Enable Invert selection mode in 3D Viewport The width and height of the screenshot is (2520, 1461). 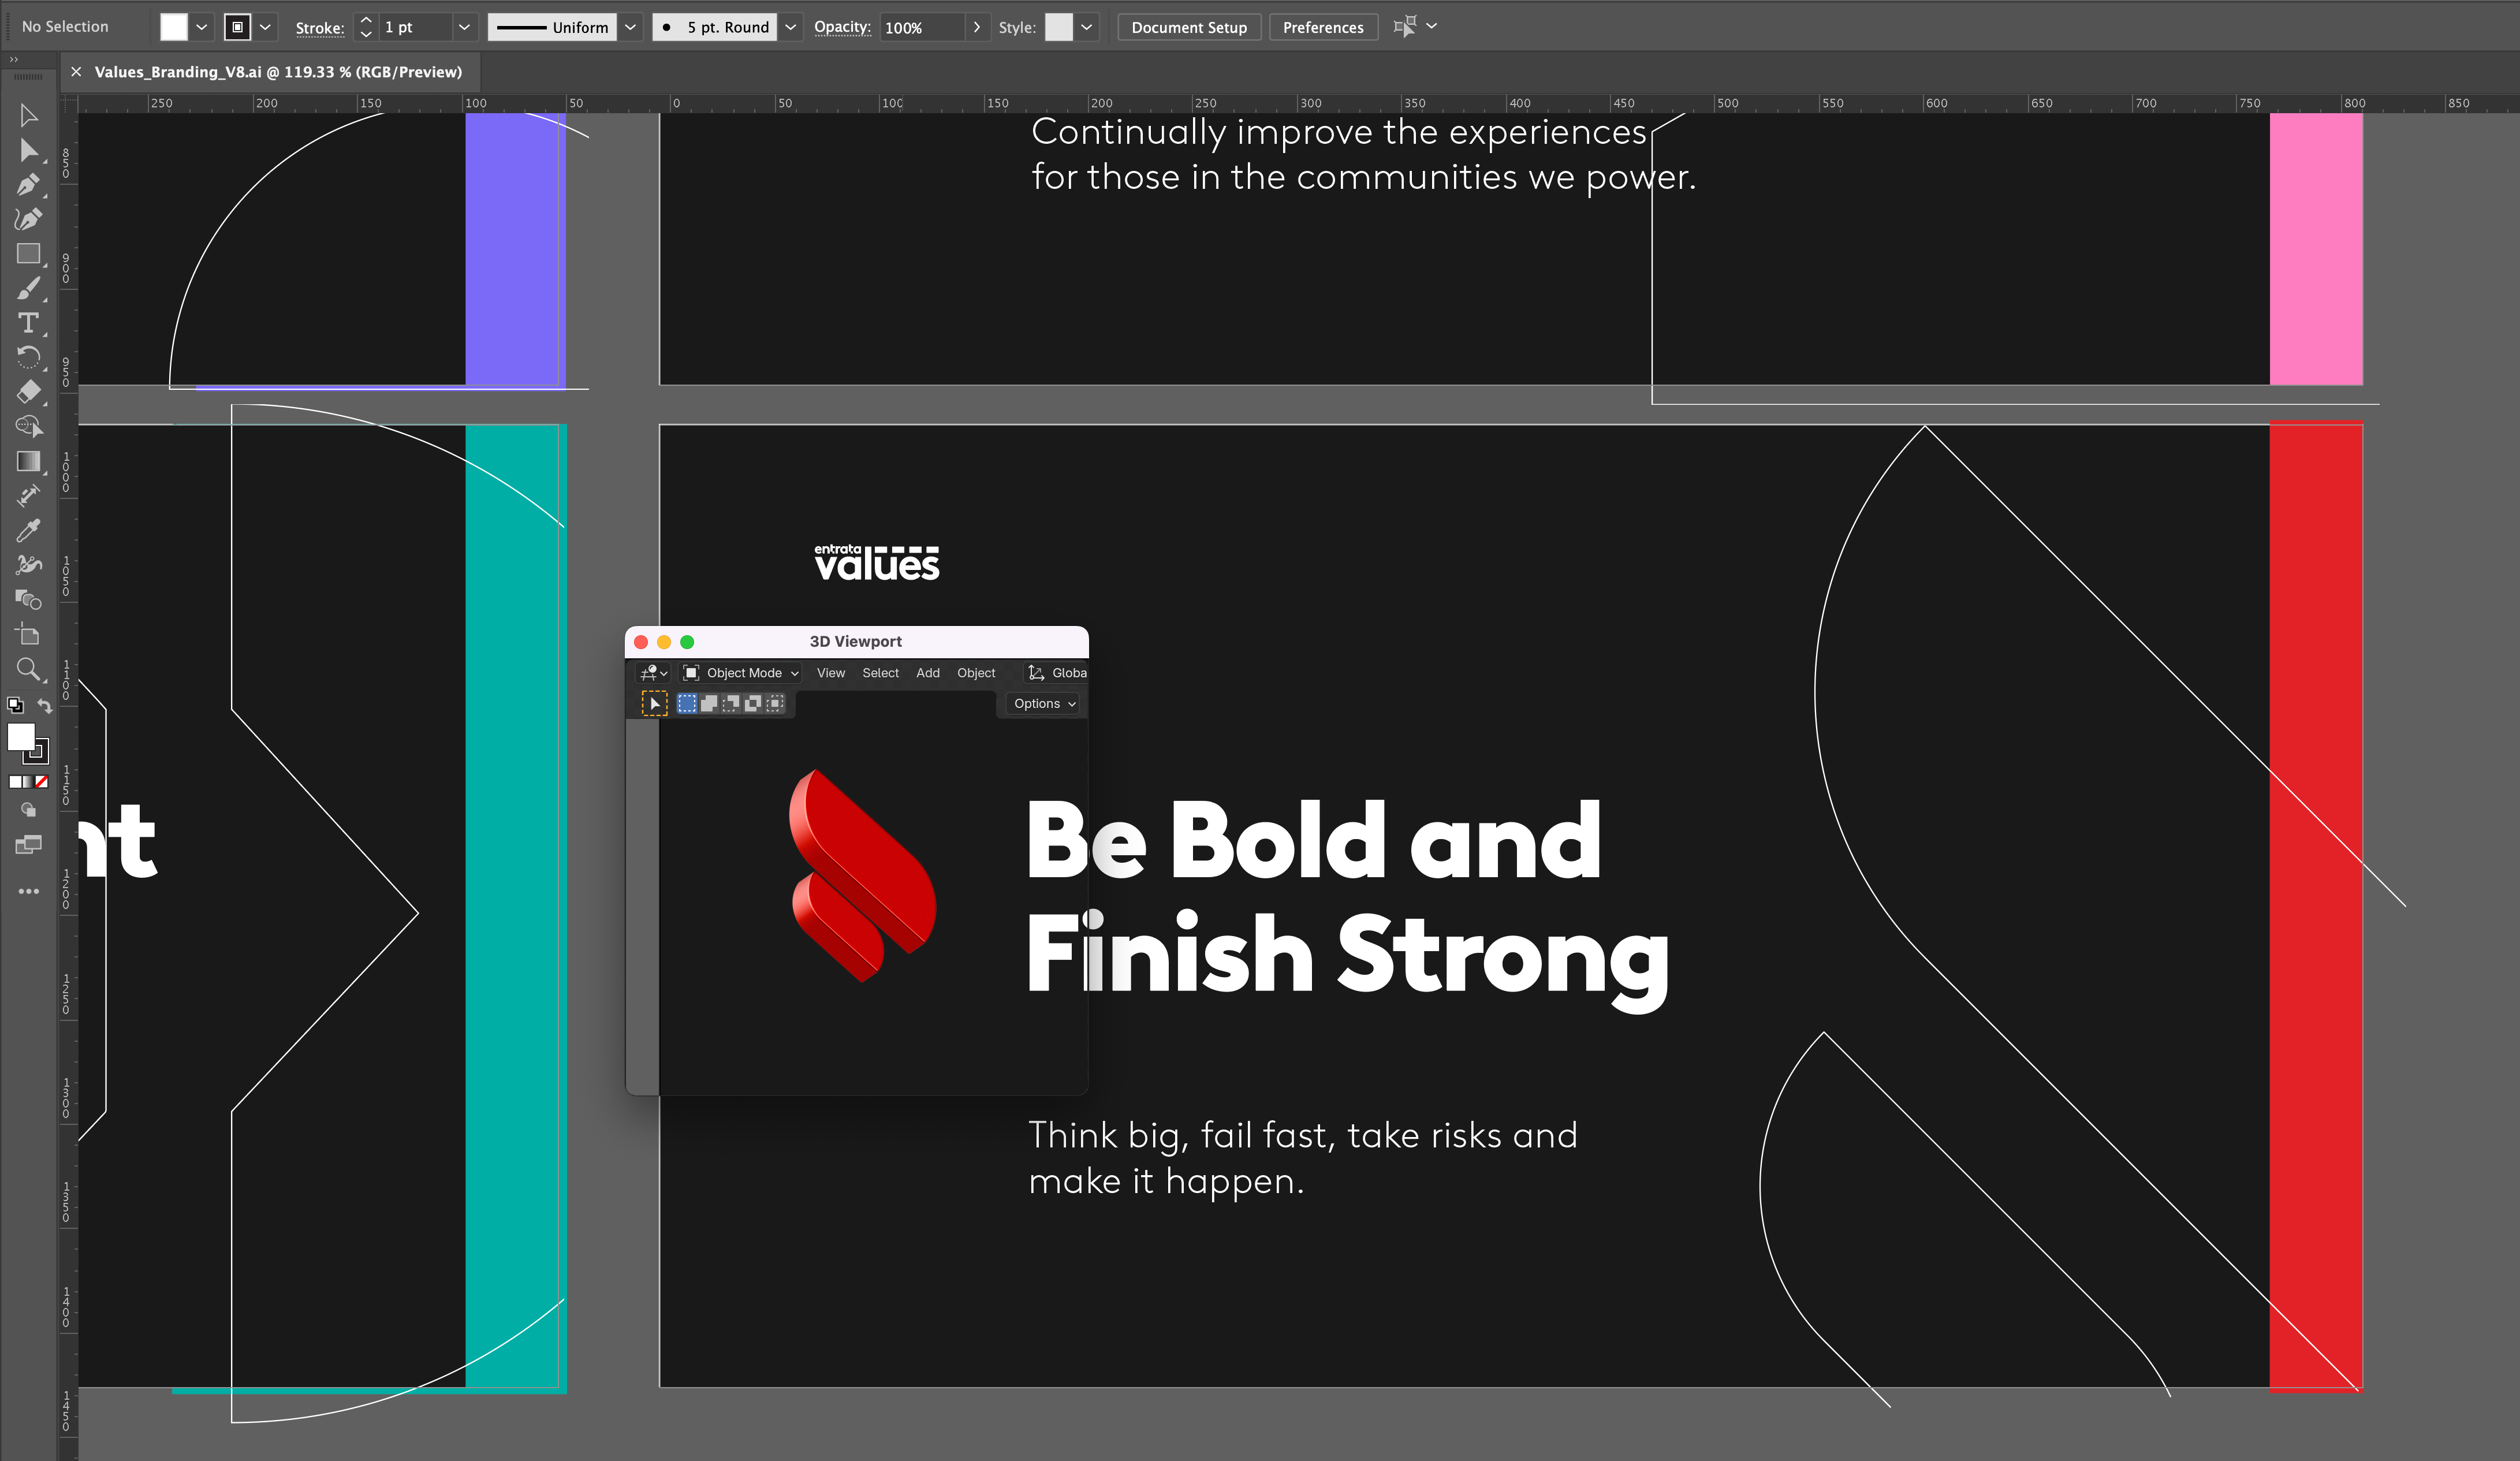coord(753,704)
